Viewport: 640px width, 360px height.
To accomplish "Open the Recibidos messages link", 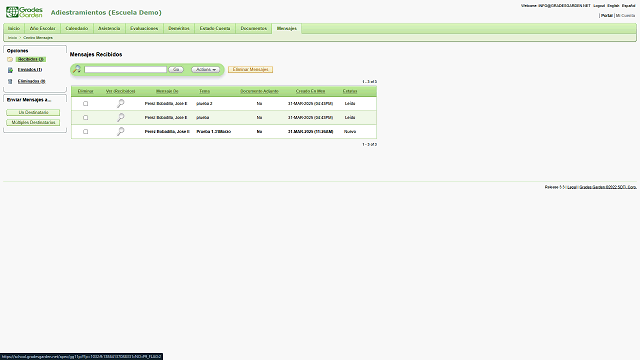I will [31, 60].
